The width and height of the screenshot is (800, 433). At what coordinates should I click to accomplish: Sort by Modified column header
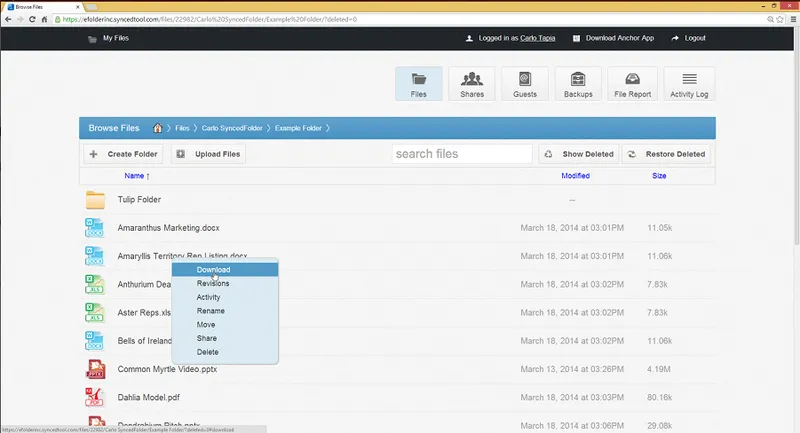(x=576, y=176)
